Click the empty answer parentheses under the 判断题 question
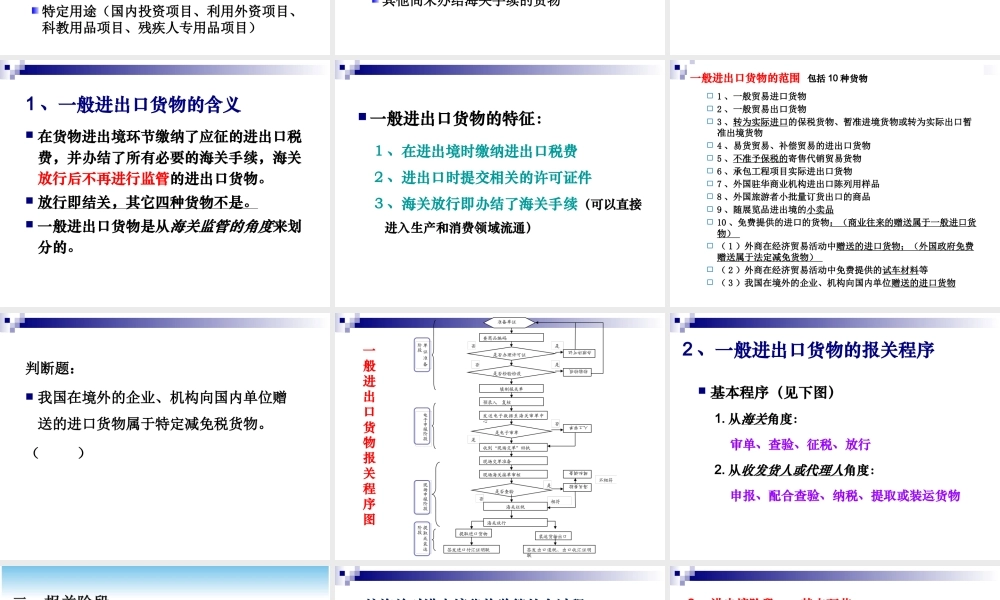 click(x=58, y=453)
